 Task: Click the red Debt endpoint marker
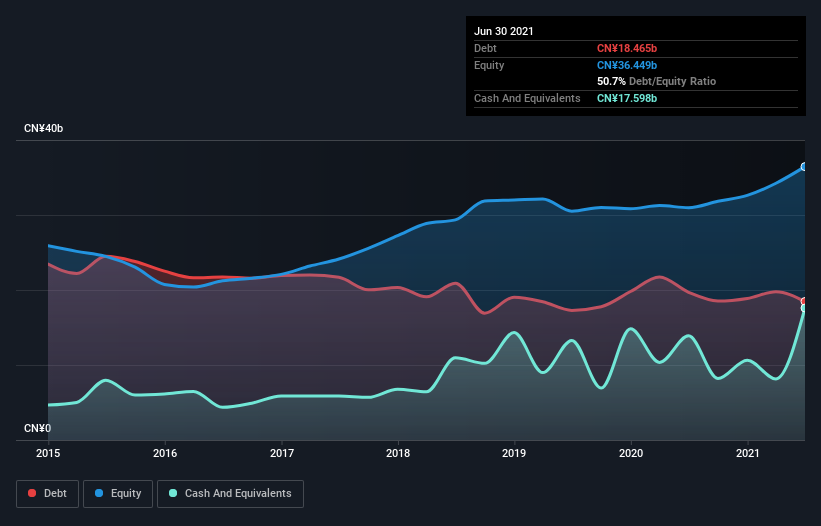[x=804, y=301]
